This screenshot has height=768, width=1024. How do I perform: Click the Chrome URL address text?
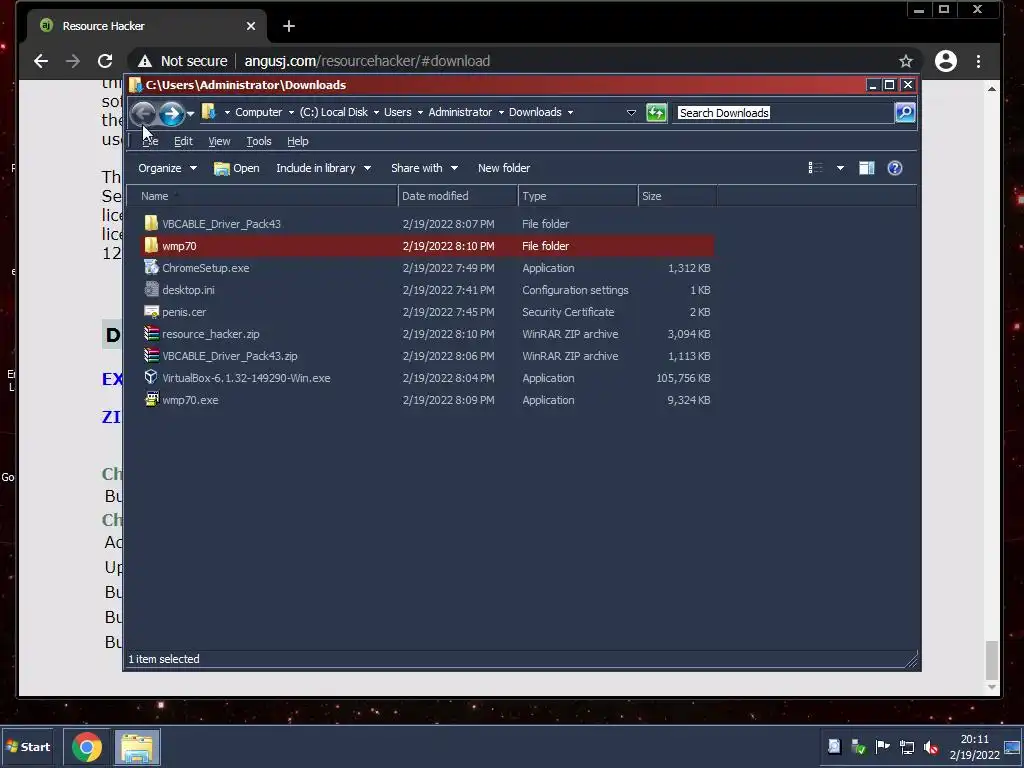click(x=367, y=61)
